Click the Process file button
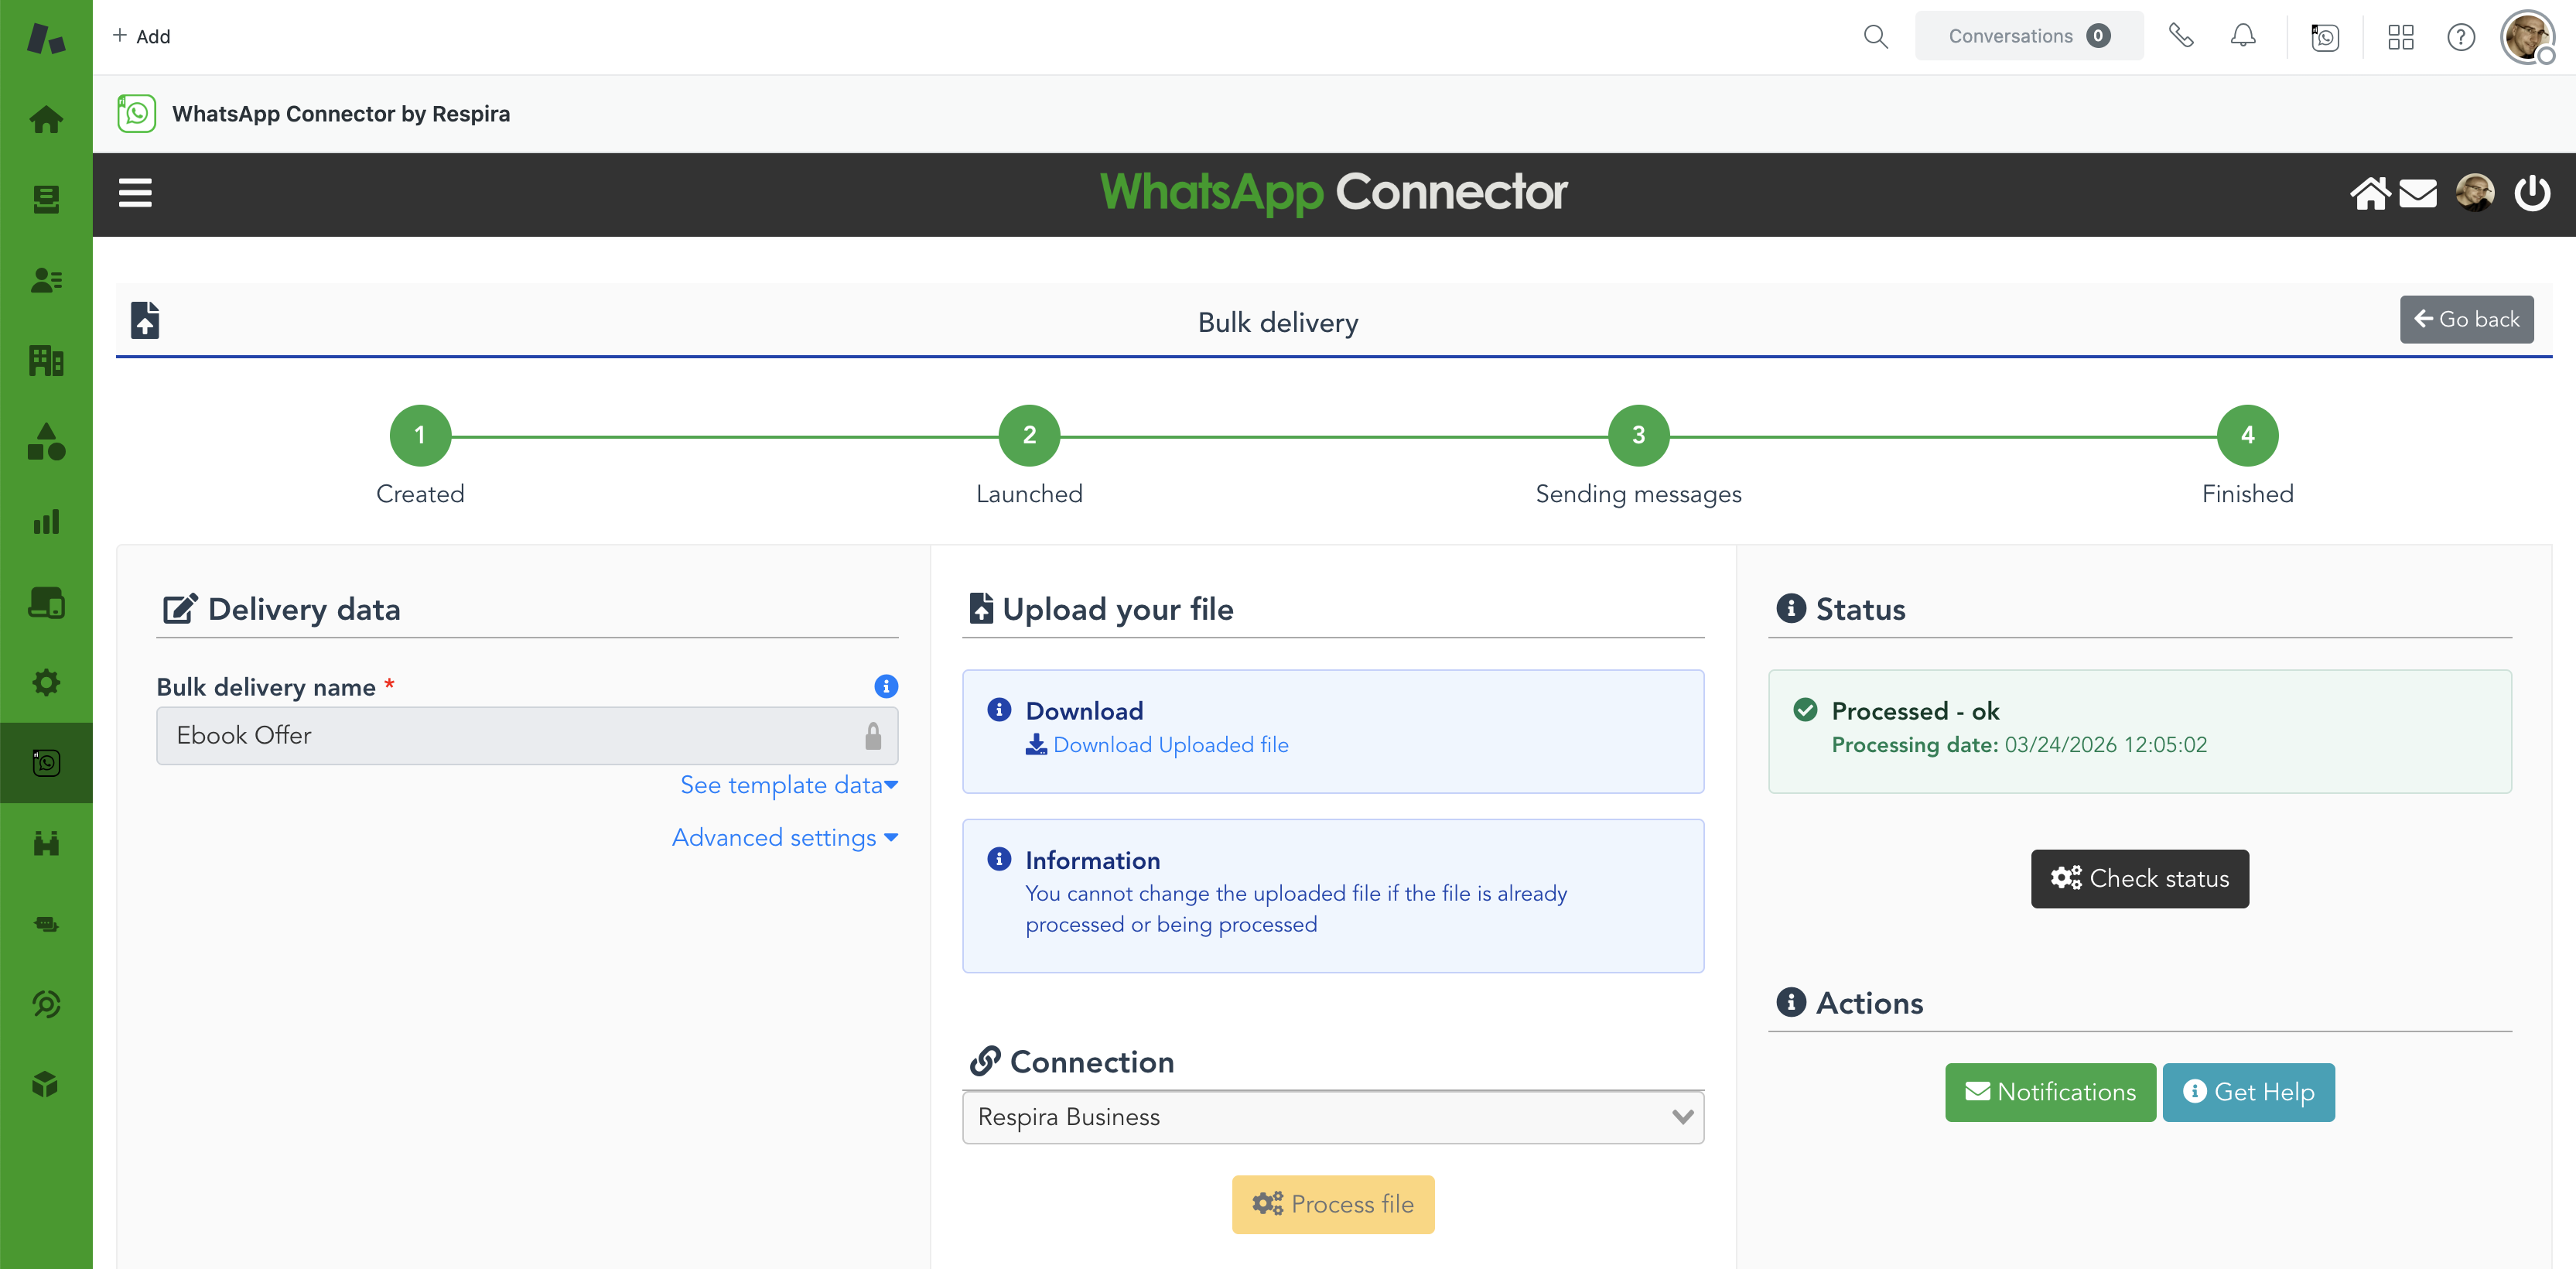Image resolution: width=2576 pixels, height=1269 pixels. coord(1332,1204)
